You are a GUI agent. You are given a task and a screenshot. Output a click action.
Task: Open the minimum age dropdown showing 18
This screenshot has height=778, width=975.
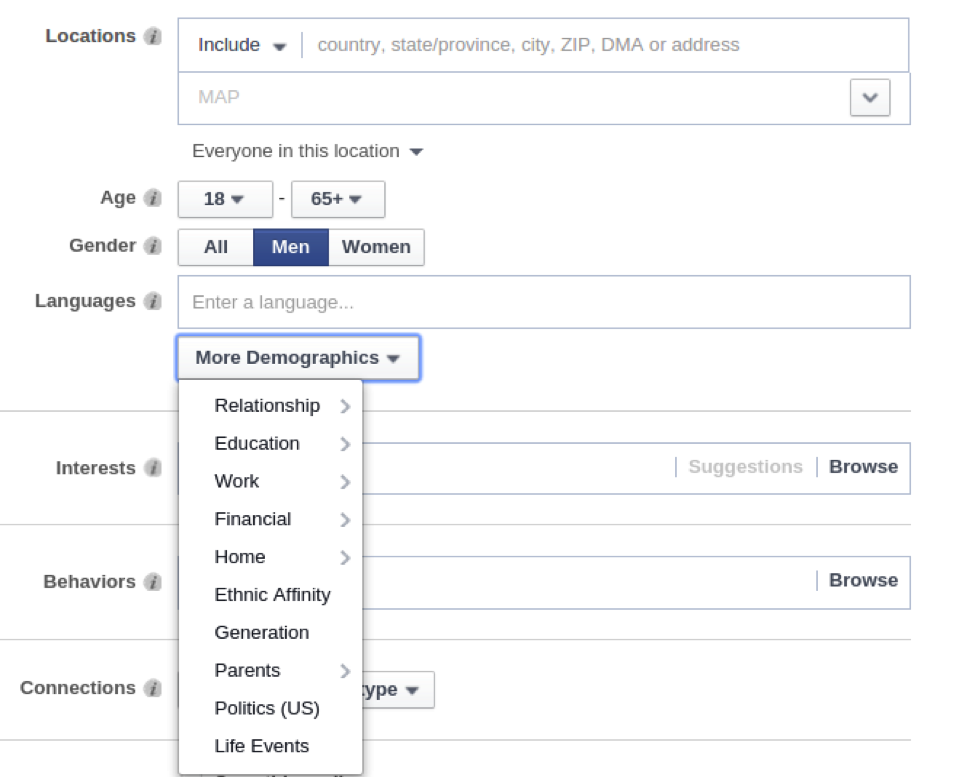click(x=225, y=198)
